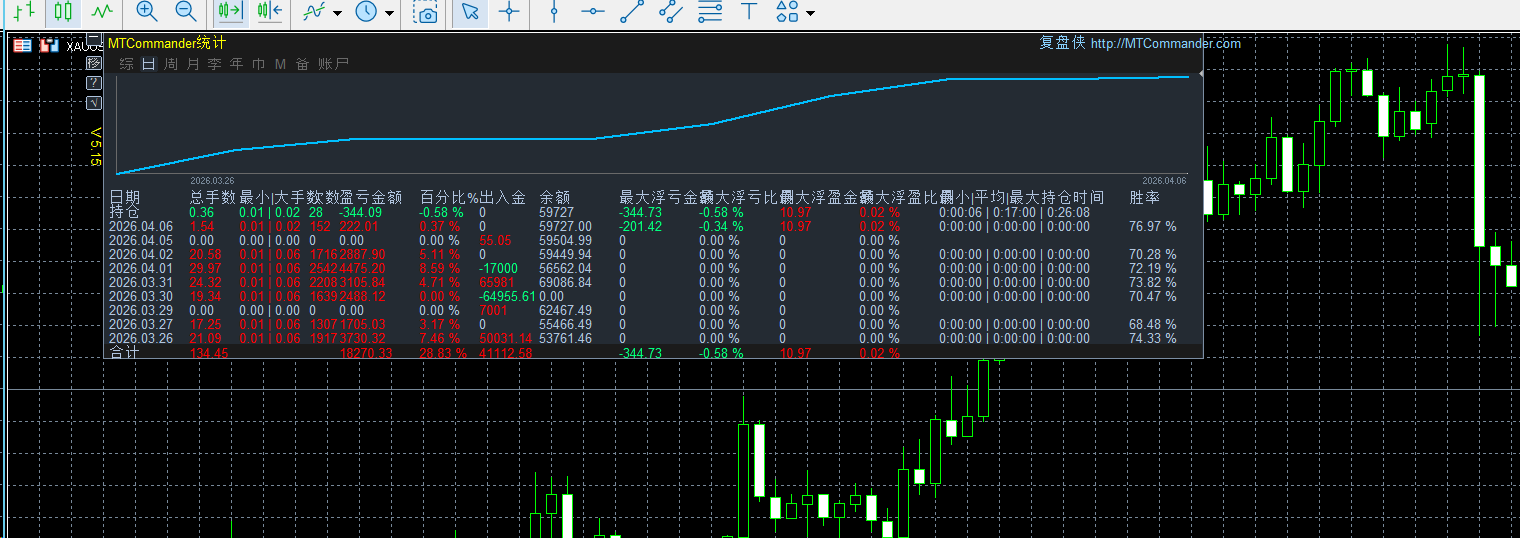The image size is (1520, 538).
Task: Click the 复盘侠 label
Action: (x=1062, y=43)
